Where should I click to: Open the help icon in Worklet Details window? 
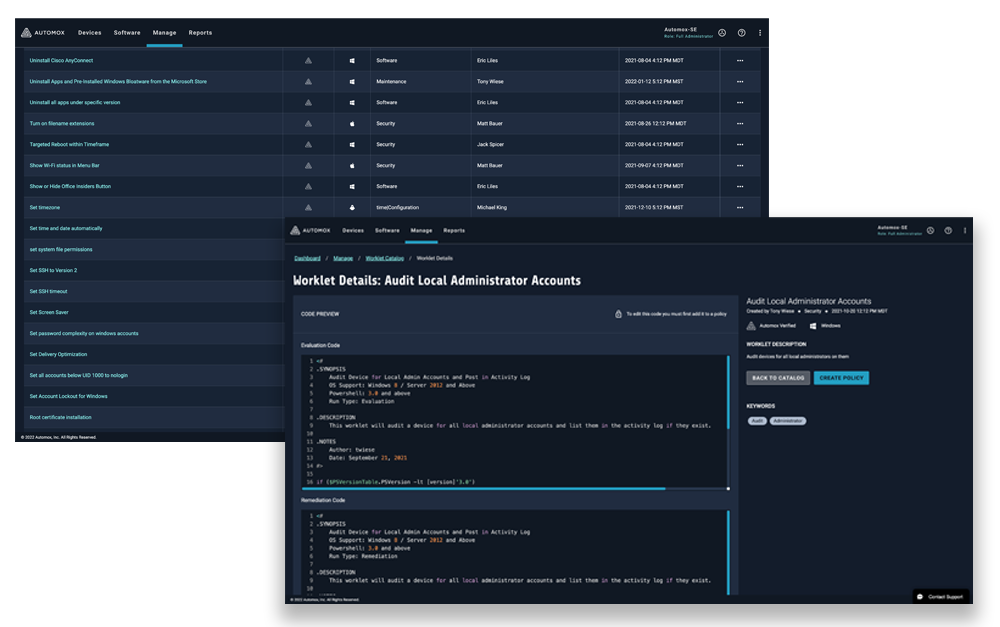[x=948, y=230]
